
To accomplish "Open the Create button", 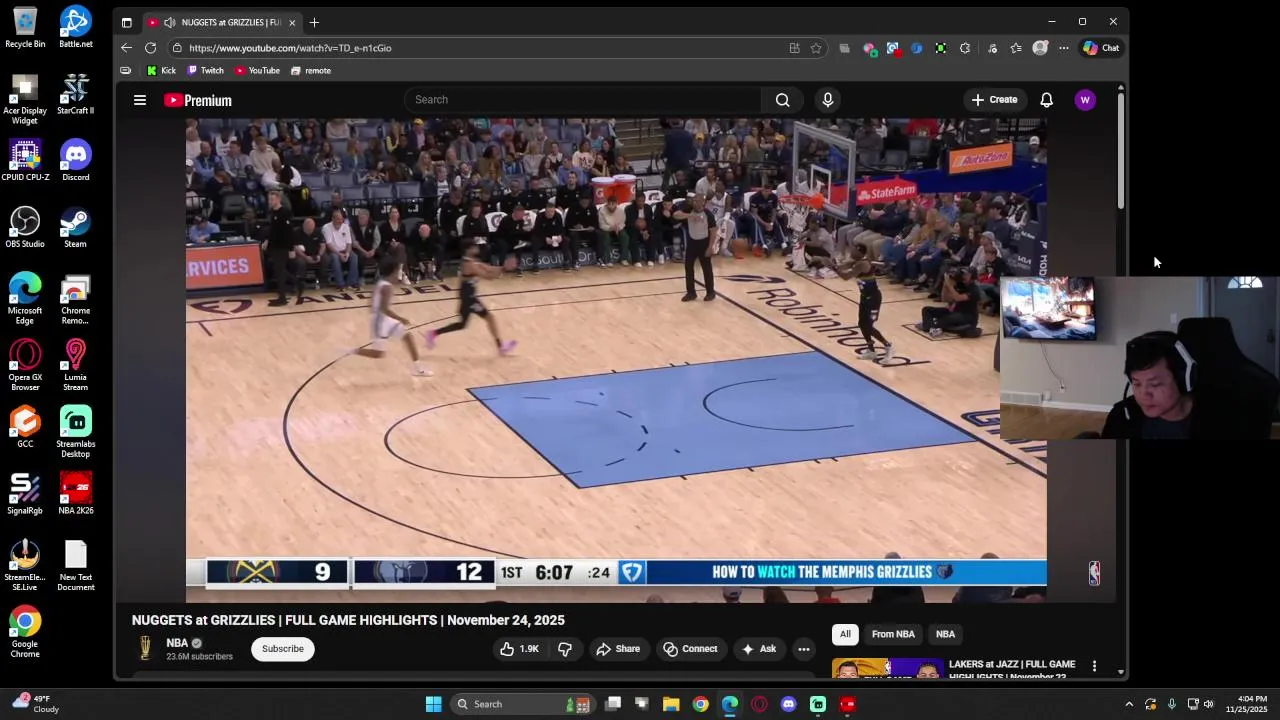I will tap(994, 100).
